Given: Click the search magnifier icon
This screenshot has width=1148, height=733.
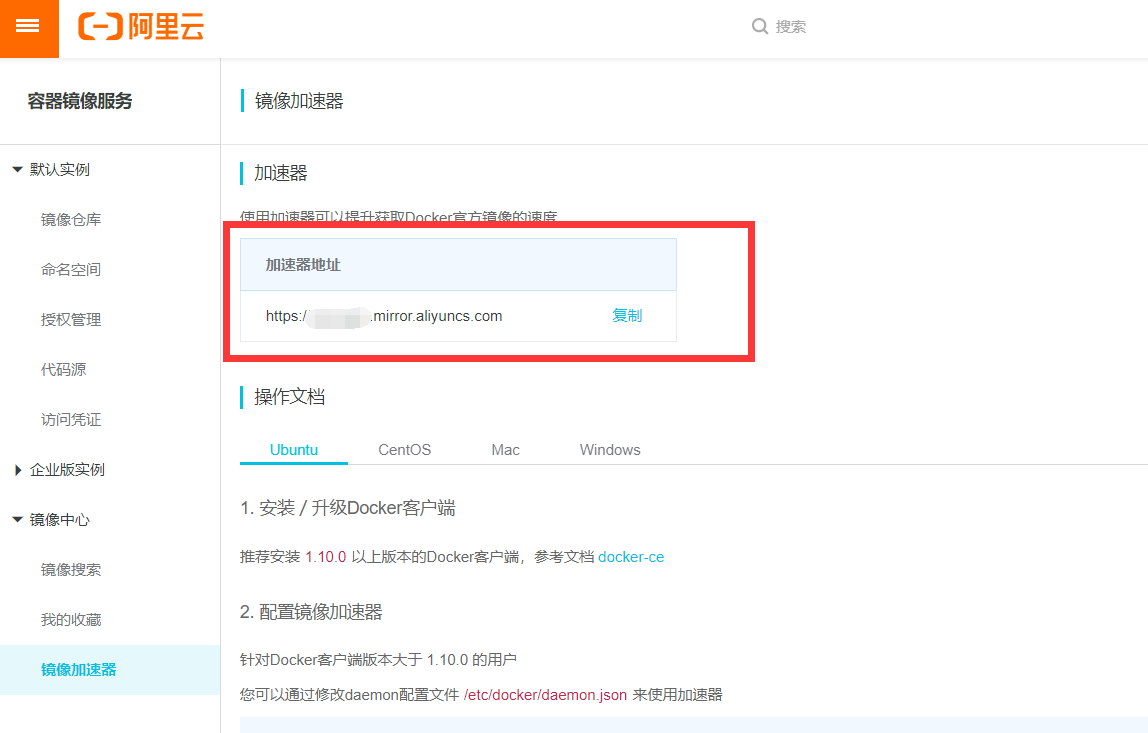Looking at the screenshot, I should pyautogui.click(x=760, y=26).
